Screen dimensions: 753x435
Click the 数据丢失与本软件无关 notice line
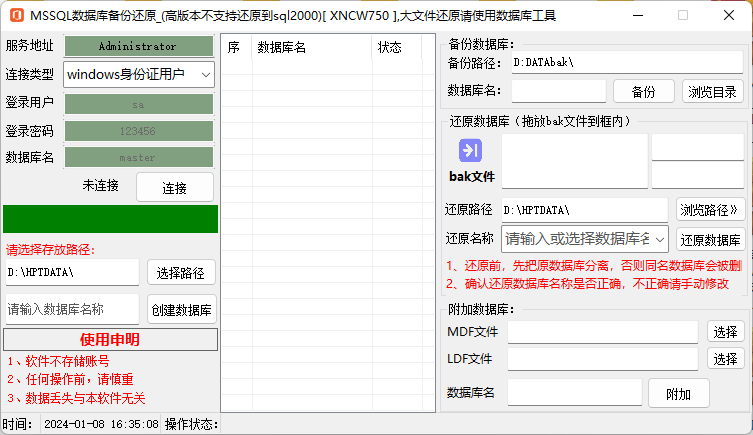coord(76,398)
